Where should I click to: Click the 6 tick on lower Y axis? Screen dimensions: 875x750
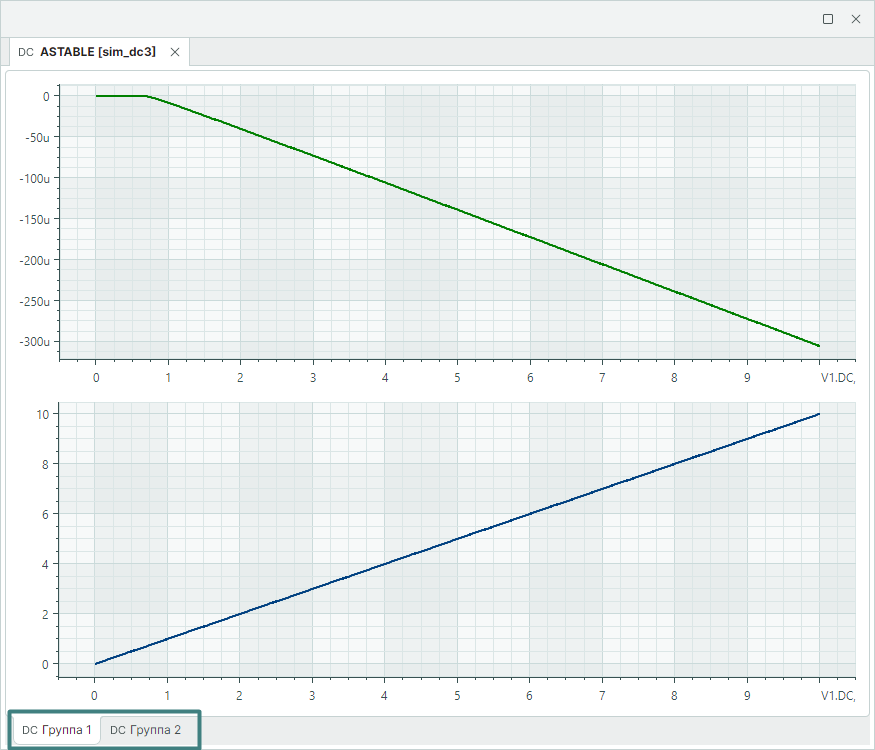tap(46, 514)
